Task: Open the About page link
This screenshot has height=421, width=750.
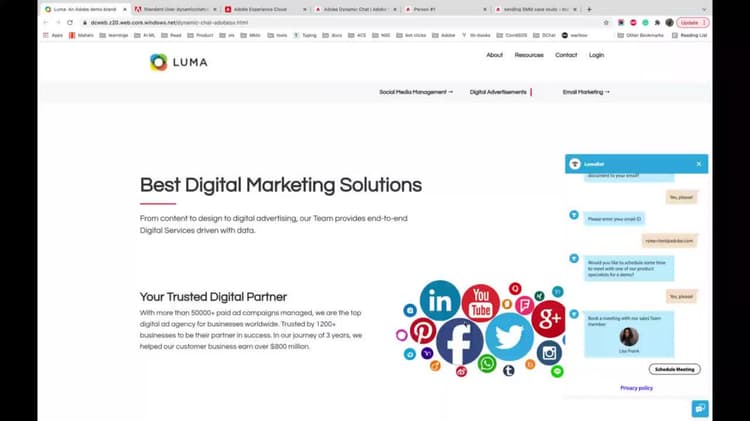Action: click(495, 55)
